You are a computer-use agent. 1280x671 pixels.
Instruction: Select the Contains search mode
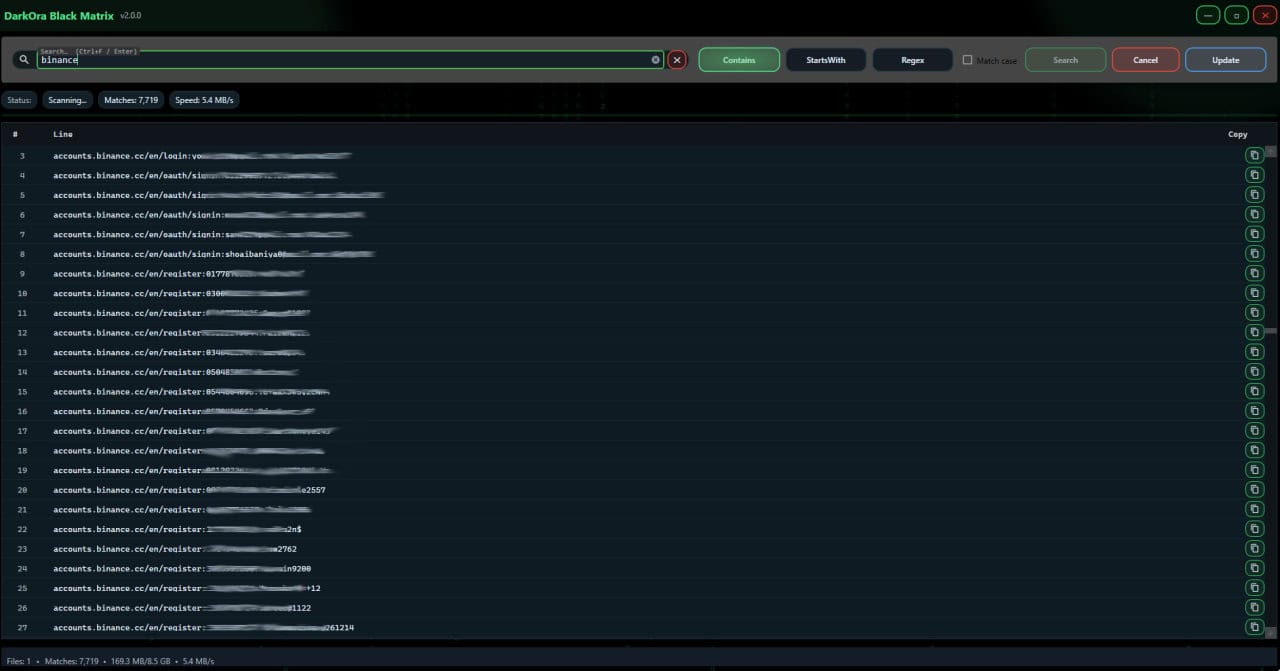click(739, 59)
